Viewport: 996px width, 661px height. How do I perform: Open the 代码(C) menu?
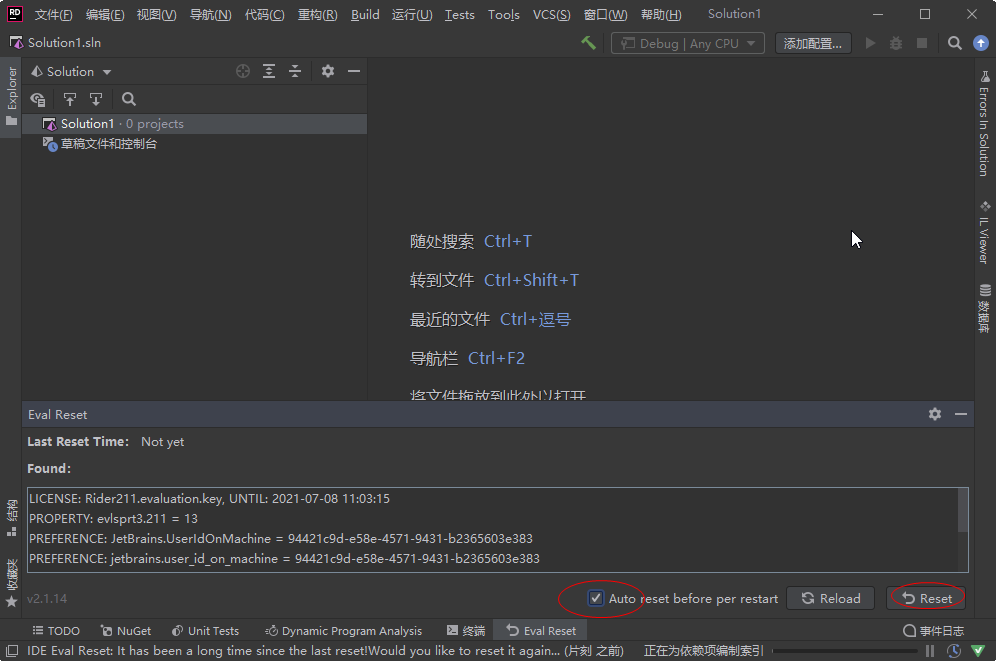[x=264, y=15]
